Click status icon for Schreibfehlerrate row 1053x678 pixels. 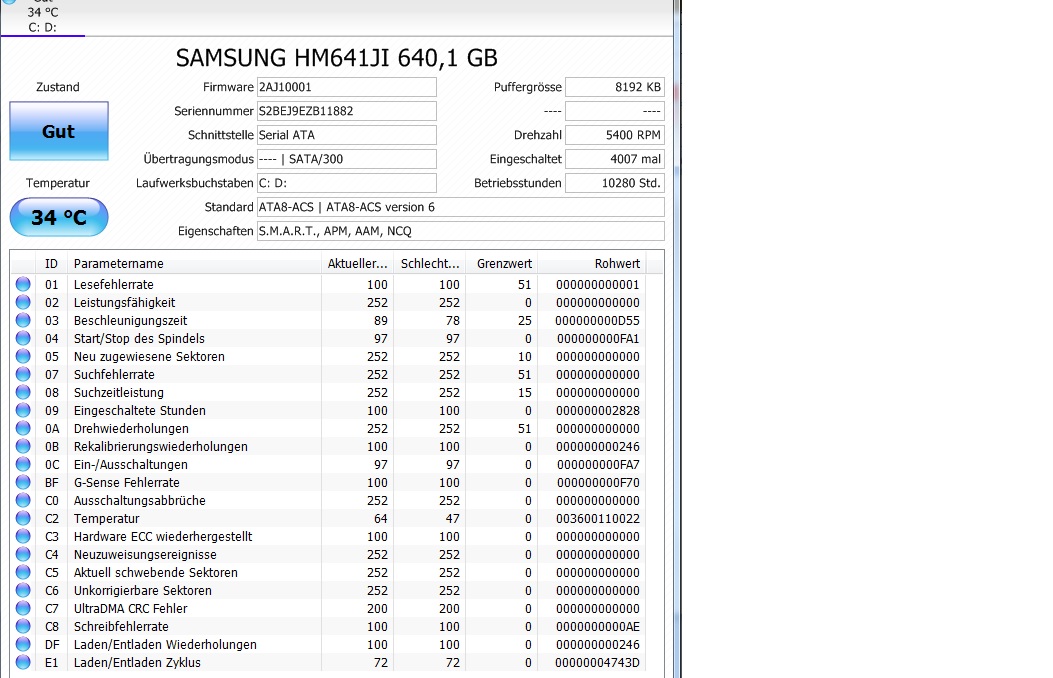[24, 626]
